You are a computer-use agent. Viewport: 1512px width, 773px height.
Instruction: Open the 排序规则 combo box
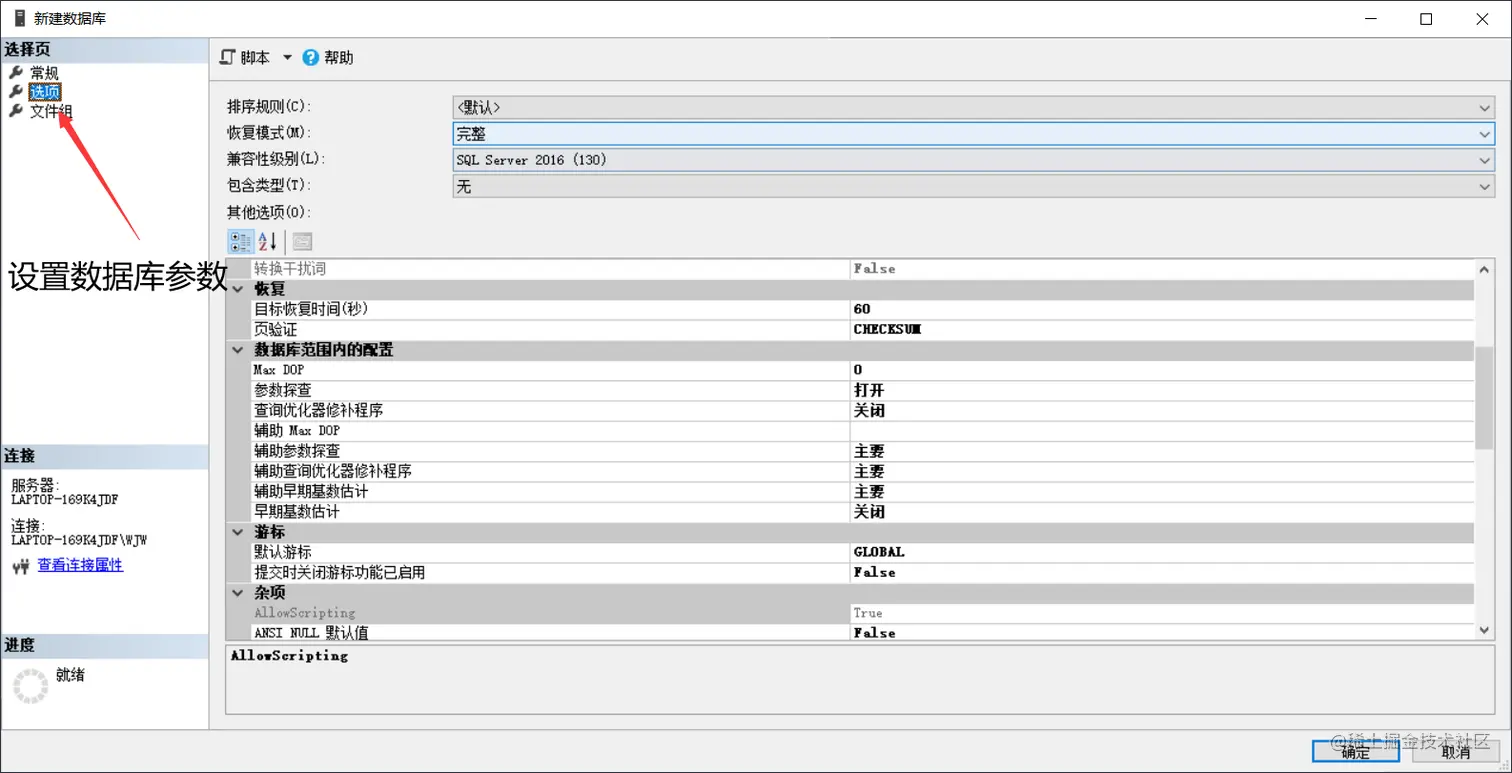[973, 107]
